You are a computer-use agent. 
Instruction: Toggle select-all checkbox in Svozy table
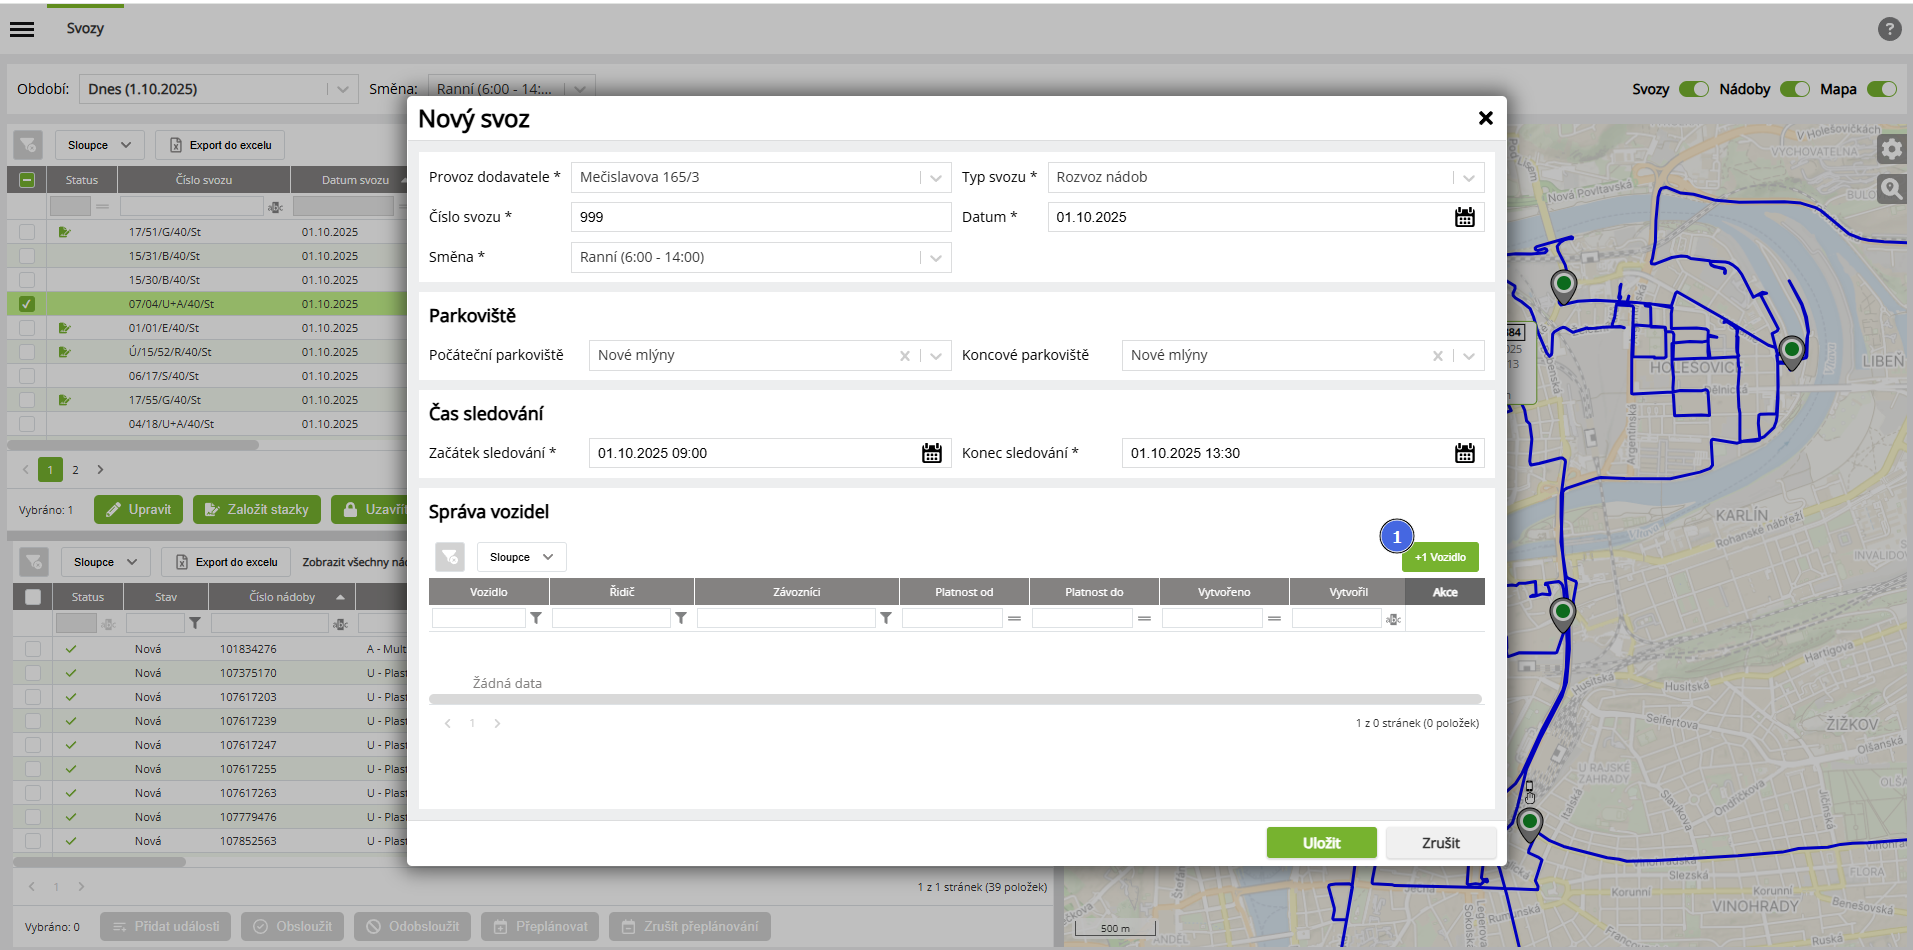[x=27, y=180]
